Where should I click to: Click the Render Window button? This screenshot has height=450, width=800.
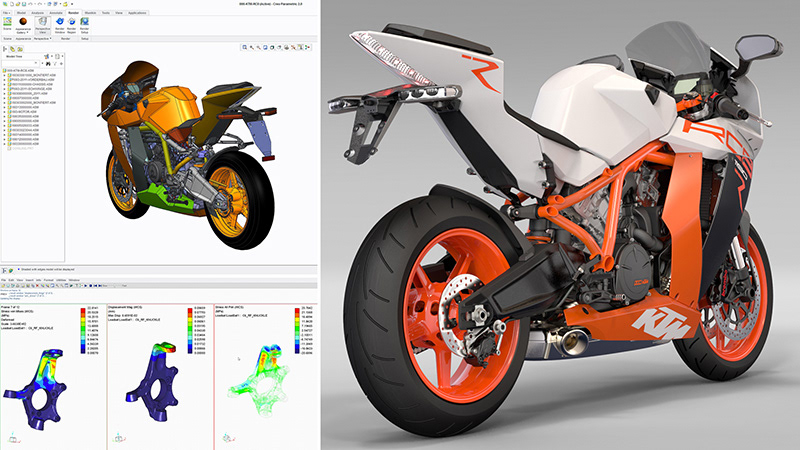[x=60, y=26]
